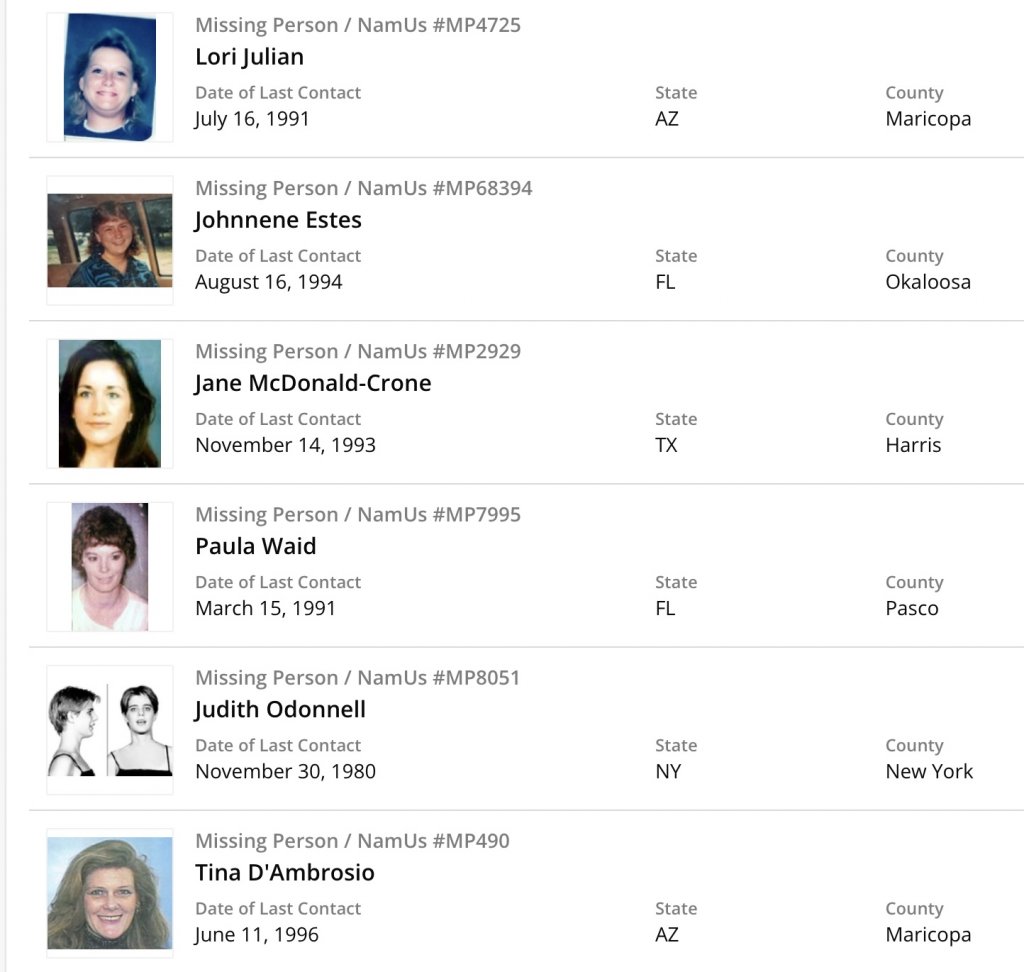Click the NamUs #MP8051 case label
This screenshot has width=1024, height=972.
[x=358, y=677]
